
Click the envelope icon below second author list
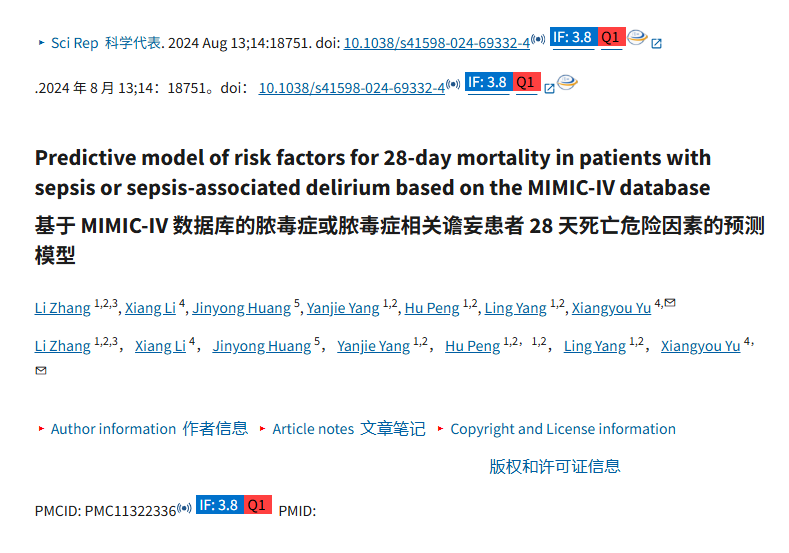[x=41, y=370]
